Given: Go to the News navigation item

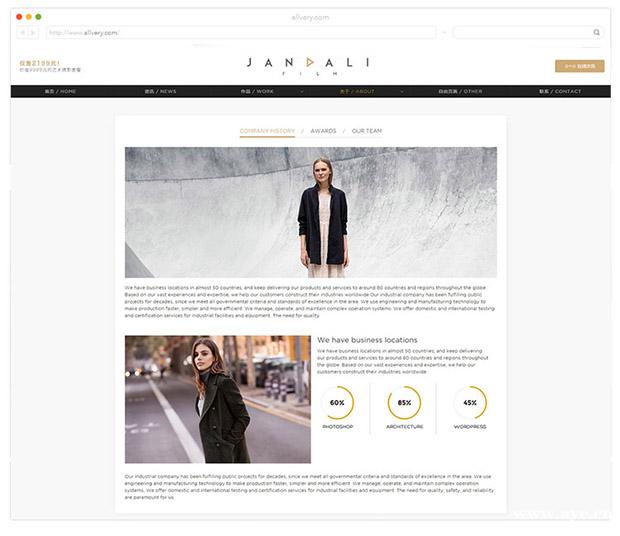Looking at the screenshot, I should (x=160, y=91).
